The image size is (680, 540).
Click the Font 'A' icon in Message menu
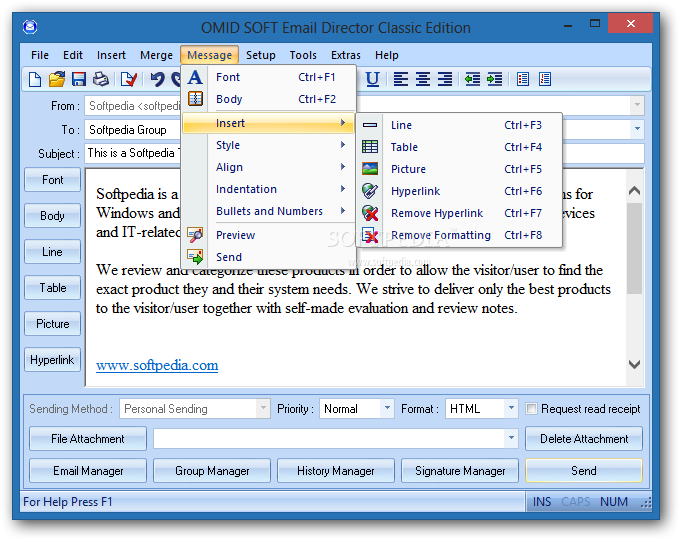[195, 77]
